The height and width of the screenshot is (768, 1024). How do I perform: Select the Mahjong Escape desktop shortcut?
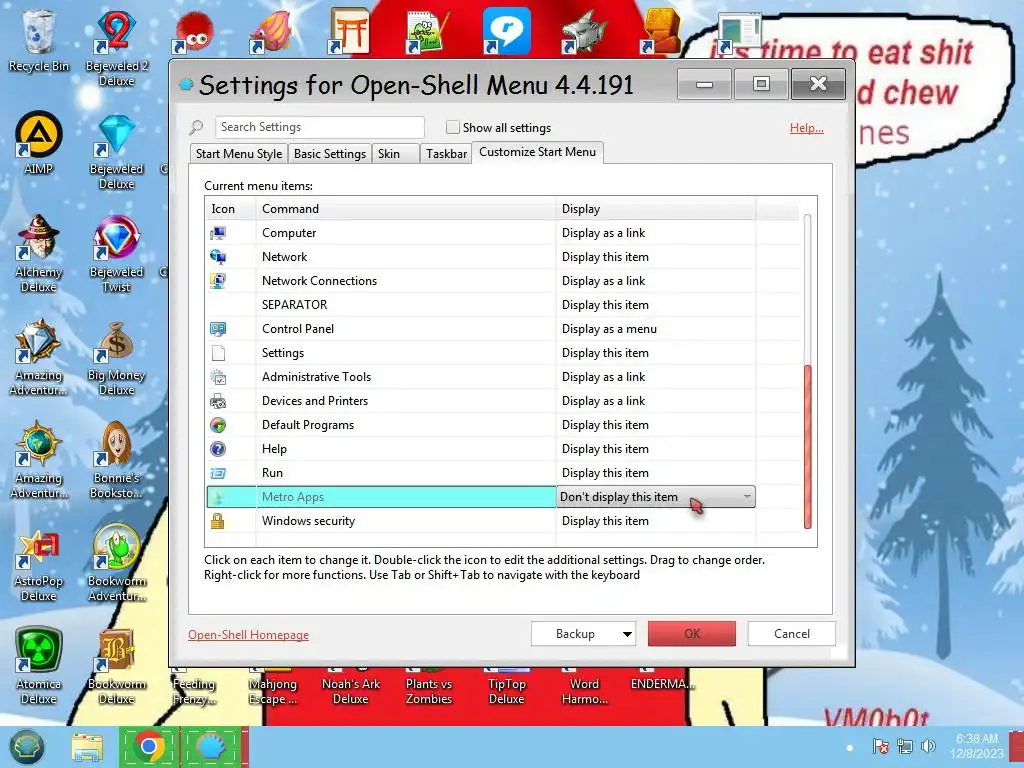click(x=272, y=687)
